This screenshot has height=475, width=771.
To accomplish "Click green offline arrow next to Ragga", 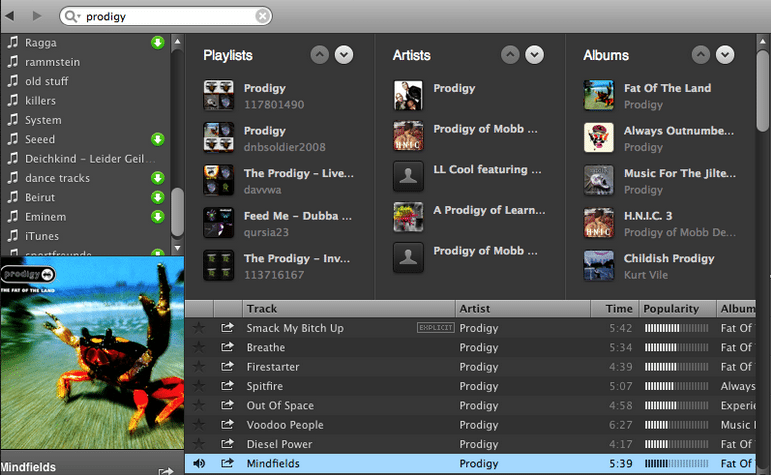I will tap(157, 43).
